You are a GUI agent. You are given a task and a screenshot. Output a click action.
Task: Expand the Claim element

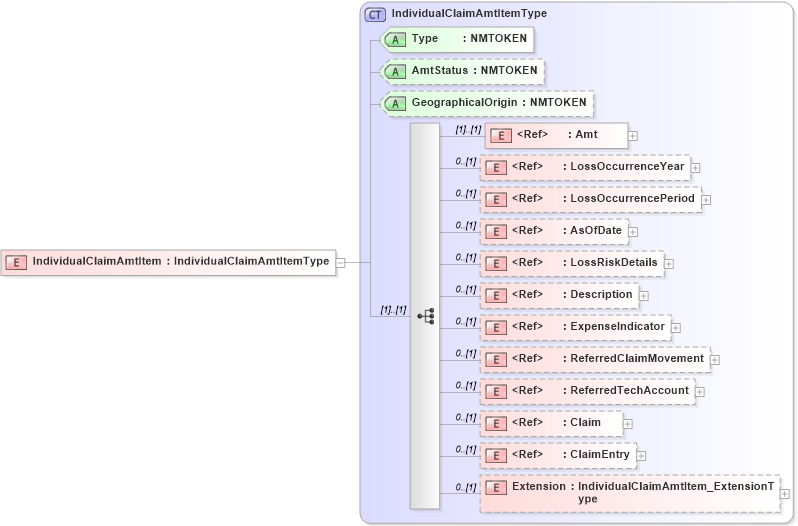coord(628,424)
